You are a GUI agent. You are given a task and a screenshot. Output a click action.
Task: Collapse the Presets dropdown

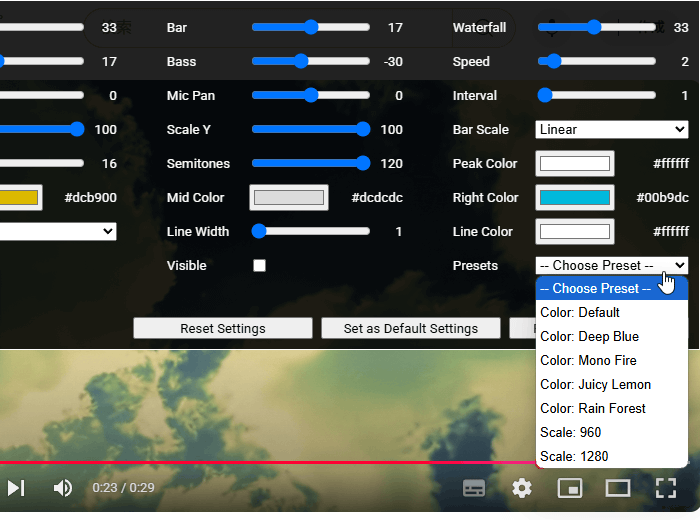pyautogui.click(x=612, y=266)
